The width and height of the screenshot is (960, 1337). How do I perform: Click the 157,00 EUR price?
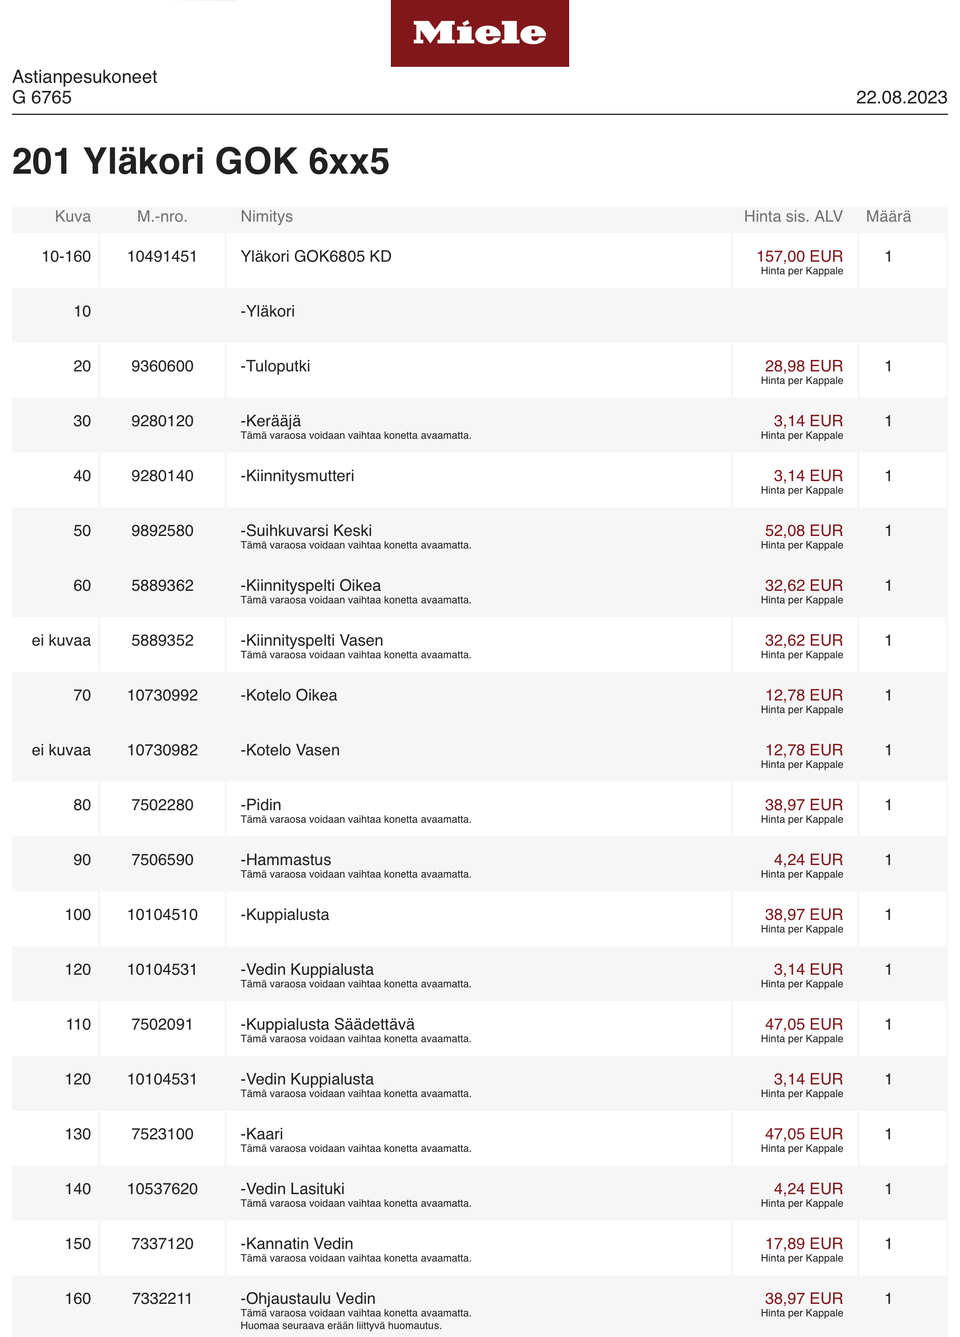click(799, 257)
